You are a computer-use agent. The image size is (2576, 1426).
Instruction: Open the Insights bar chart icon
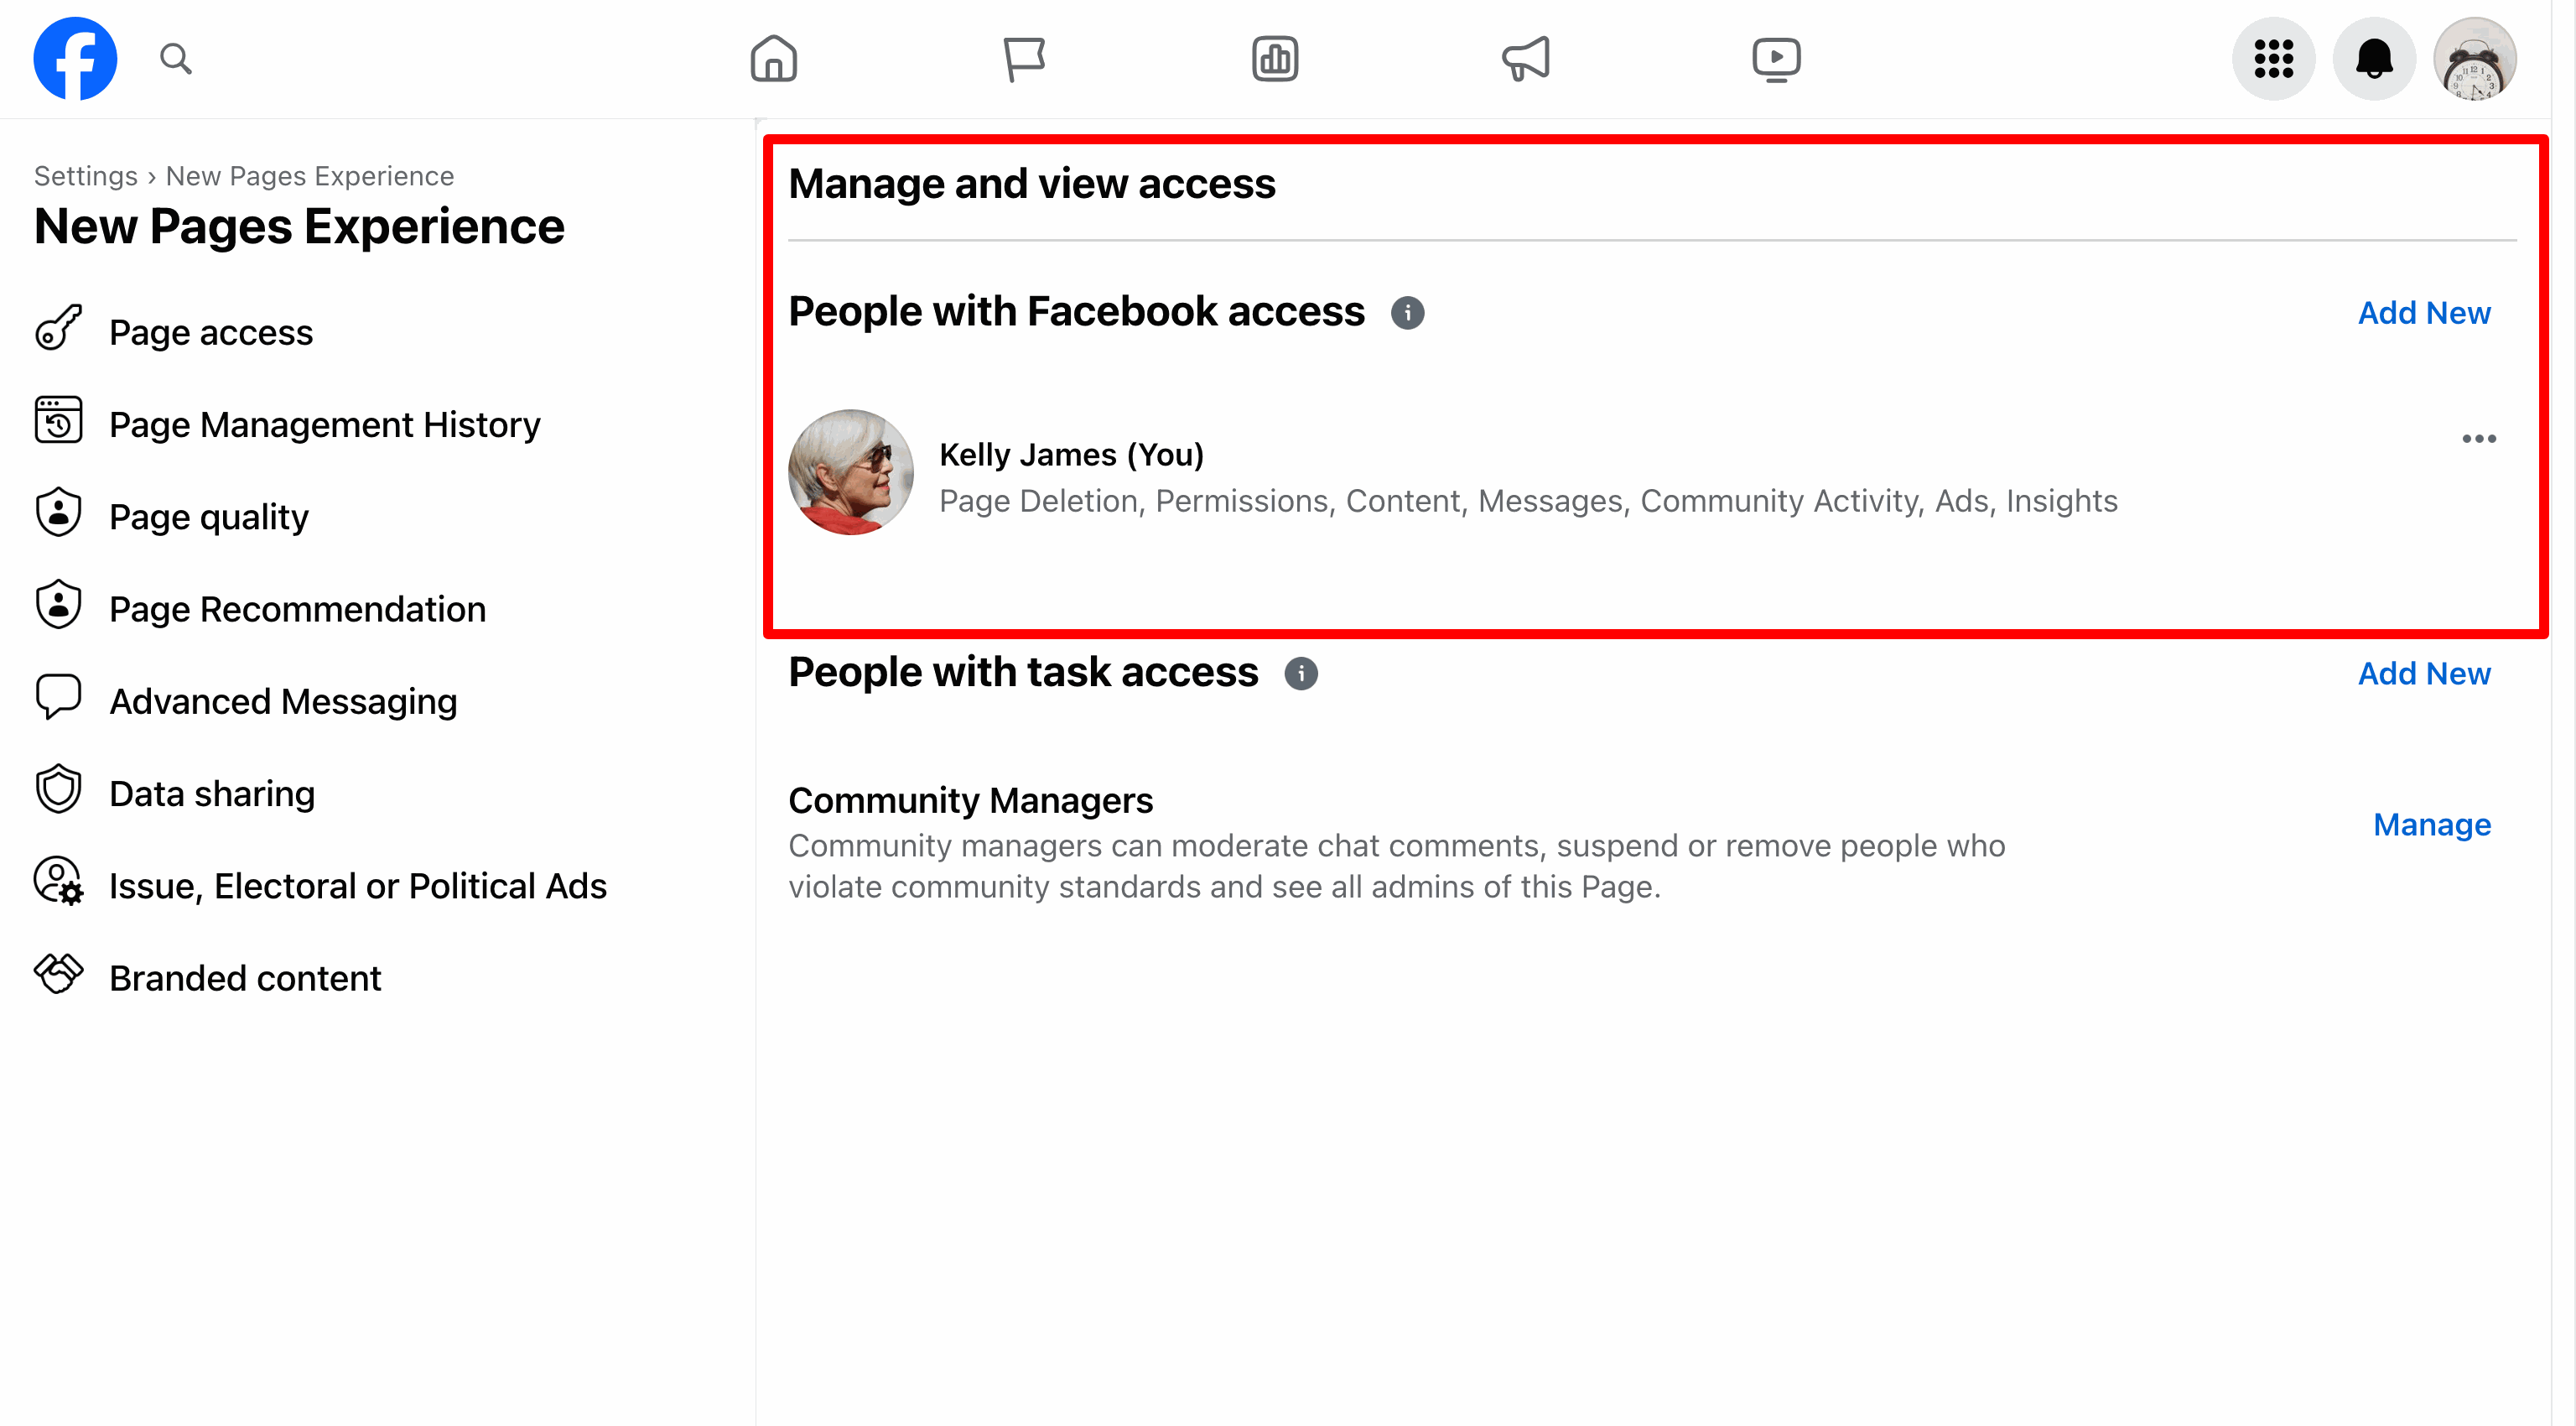[x=1275, y=59]
